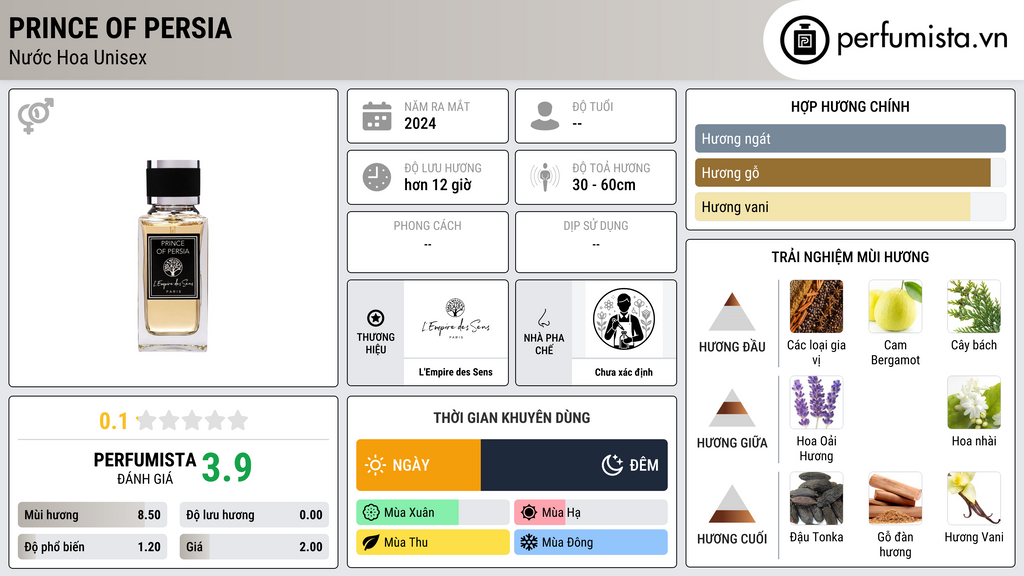Image resolution: width=1024 pixels, height=576 pixels.
Task: Click the perfumer illustration Chưa xác định
Action: [624, 319]
